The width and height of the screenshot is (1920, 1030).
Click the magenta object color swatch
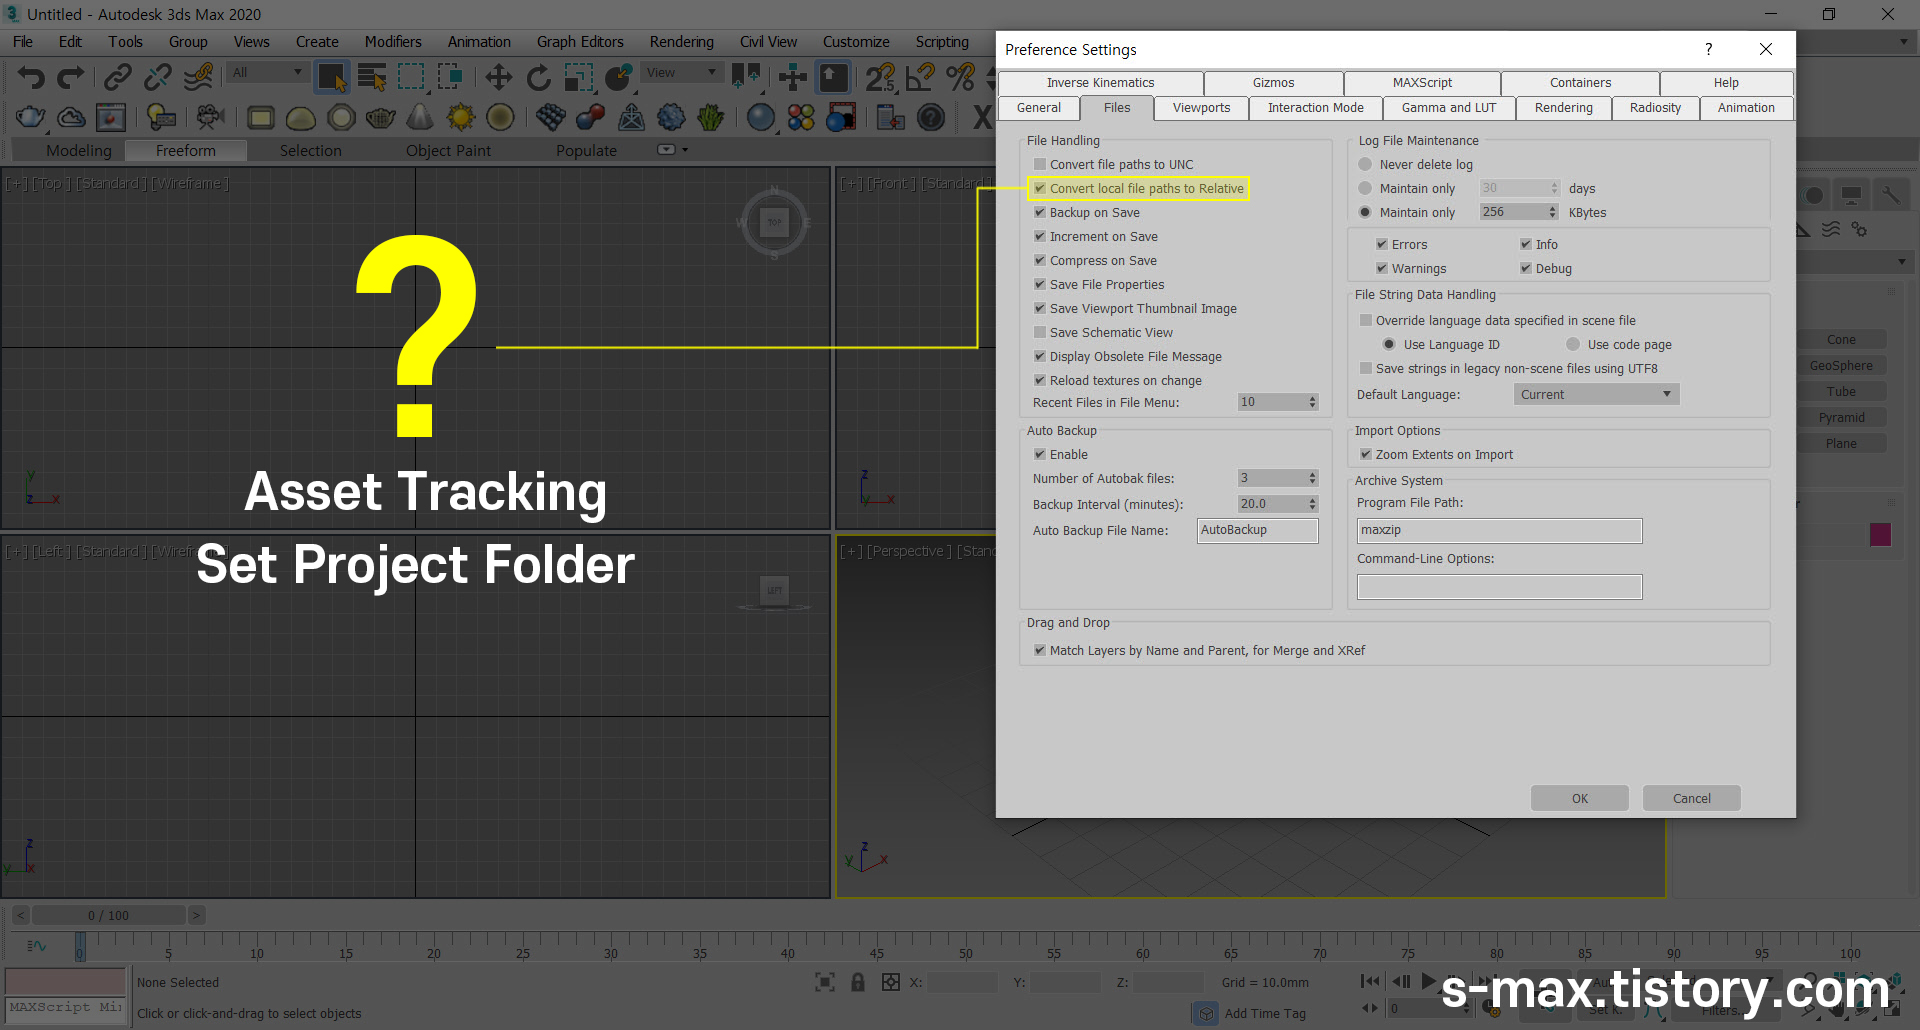[1880, 534]
